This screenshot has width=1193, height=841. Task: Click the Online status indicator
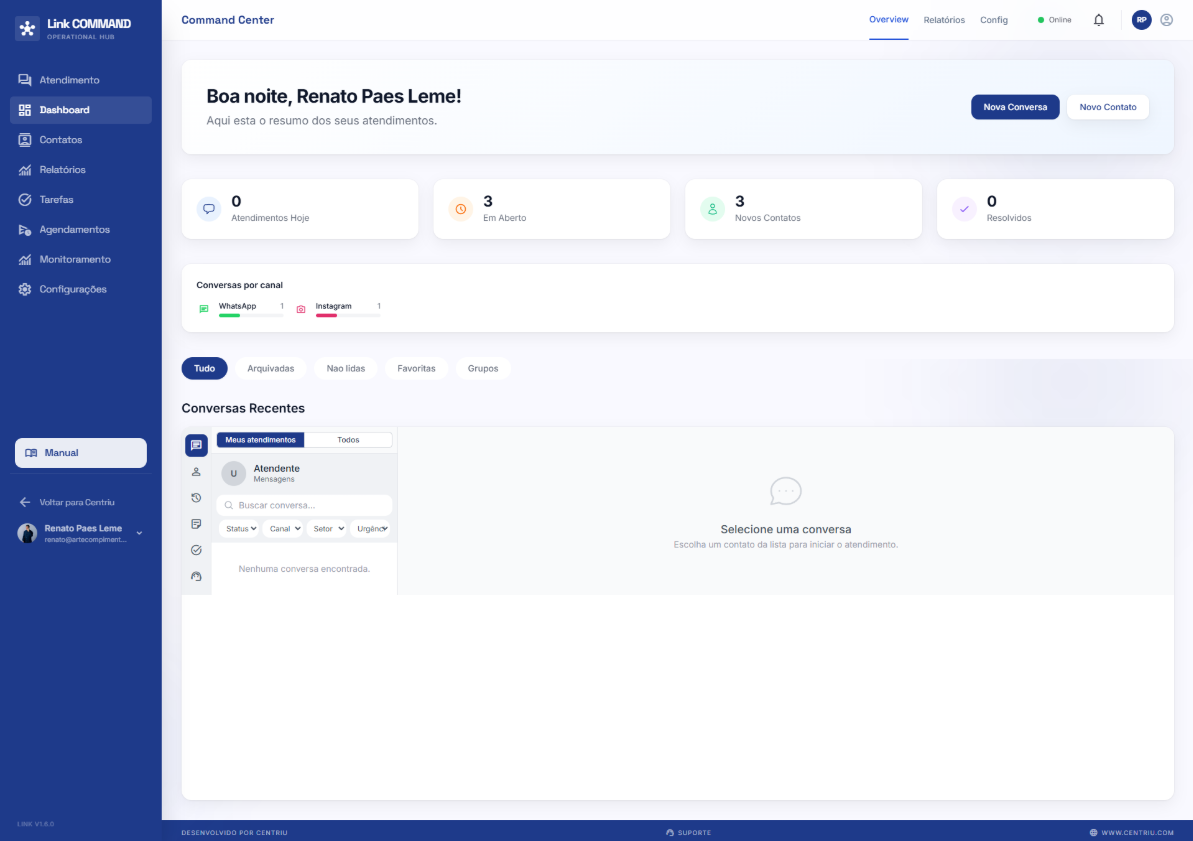pyautogui.click(x=1055, y=20)
